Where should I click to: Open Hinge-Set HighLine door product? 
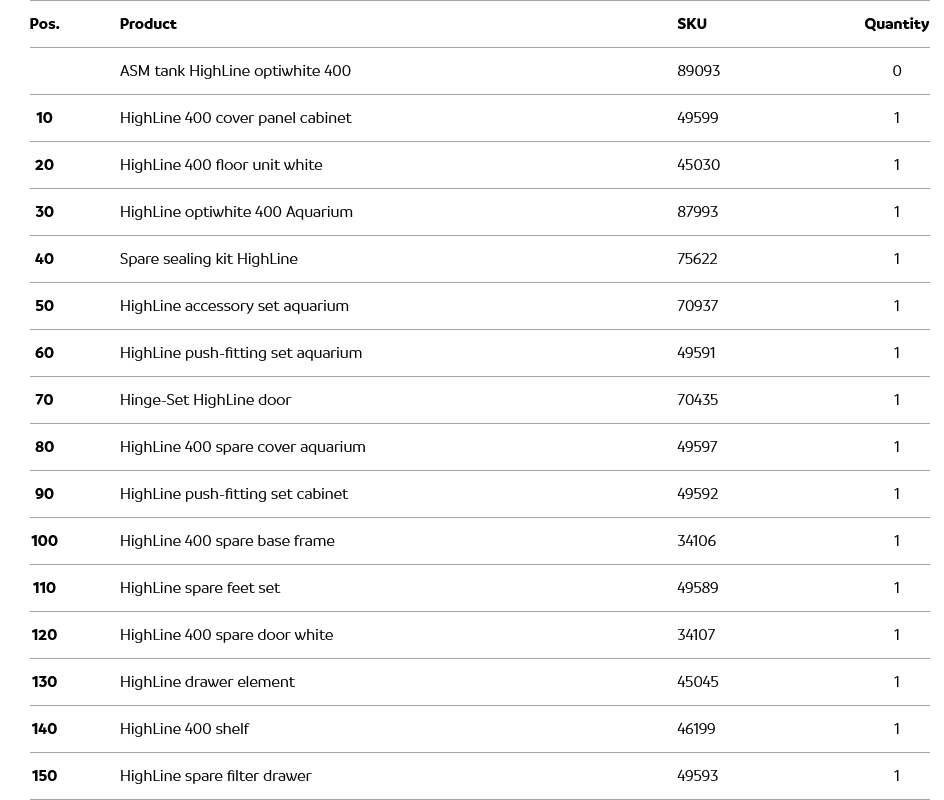(x=205, y=400)
